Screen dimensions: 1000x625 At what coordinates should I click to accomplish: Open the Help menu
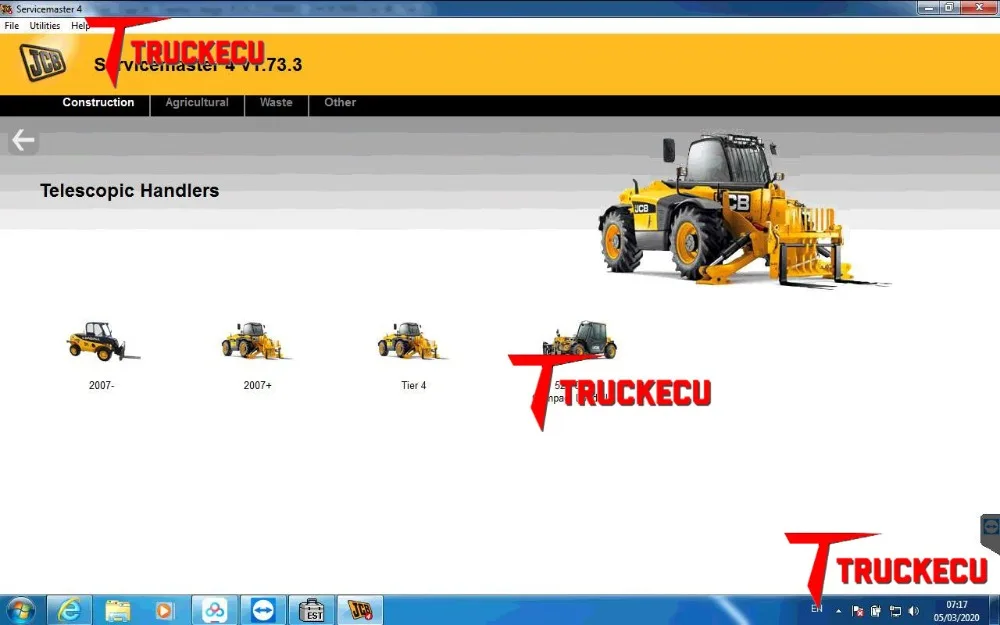click(80, 26)
